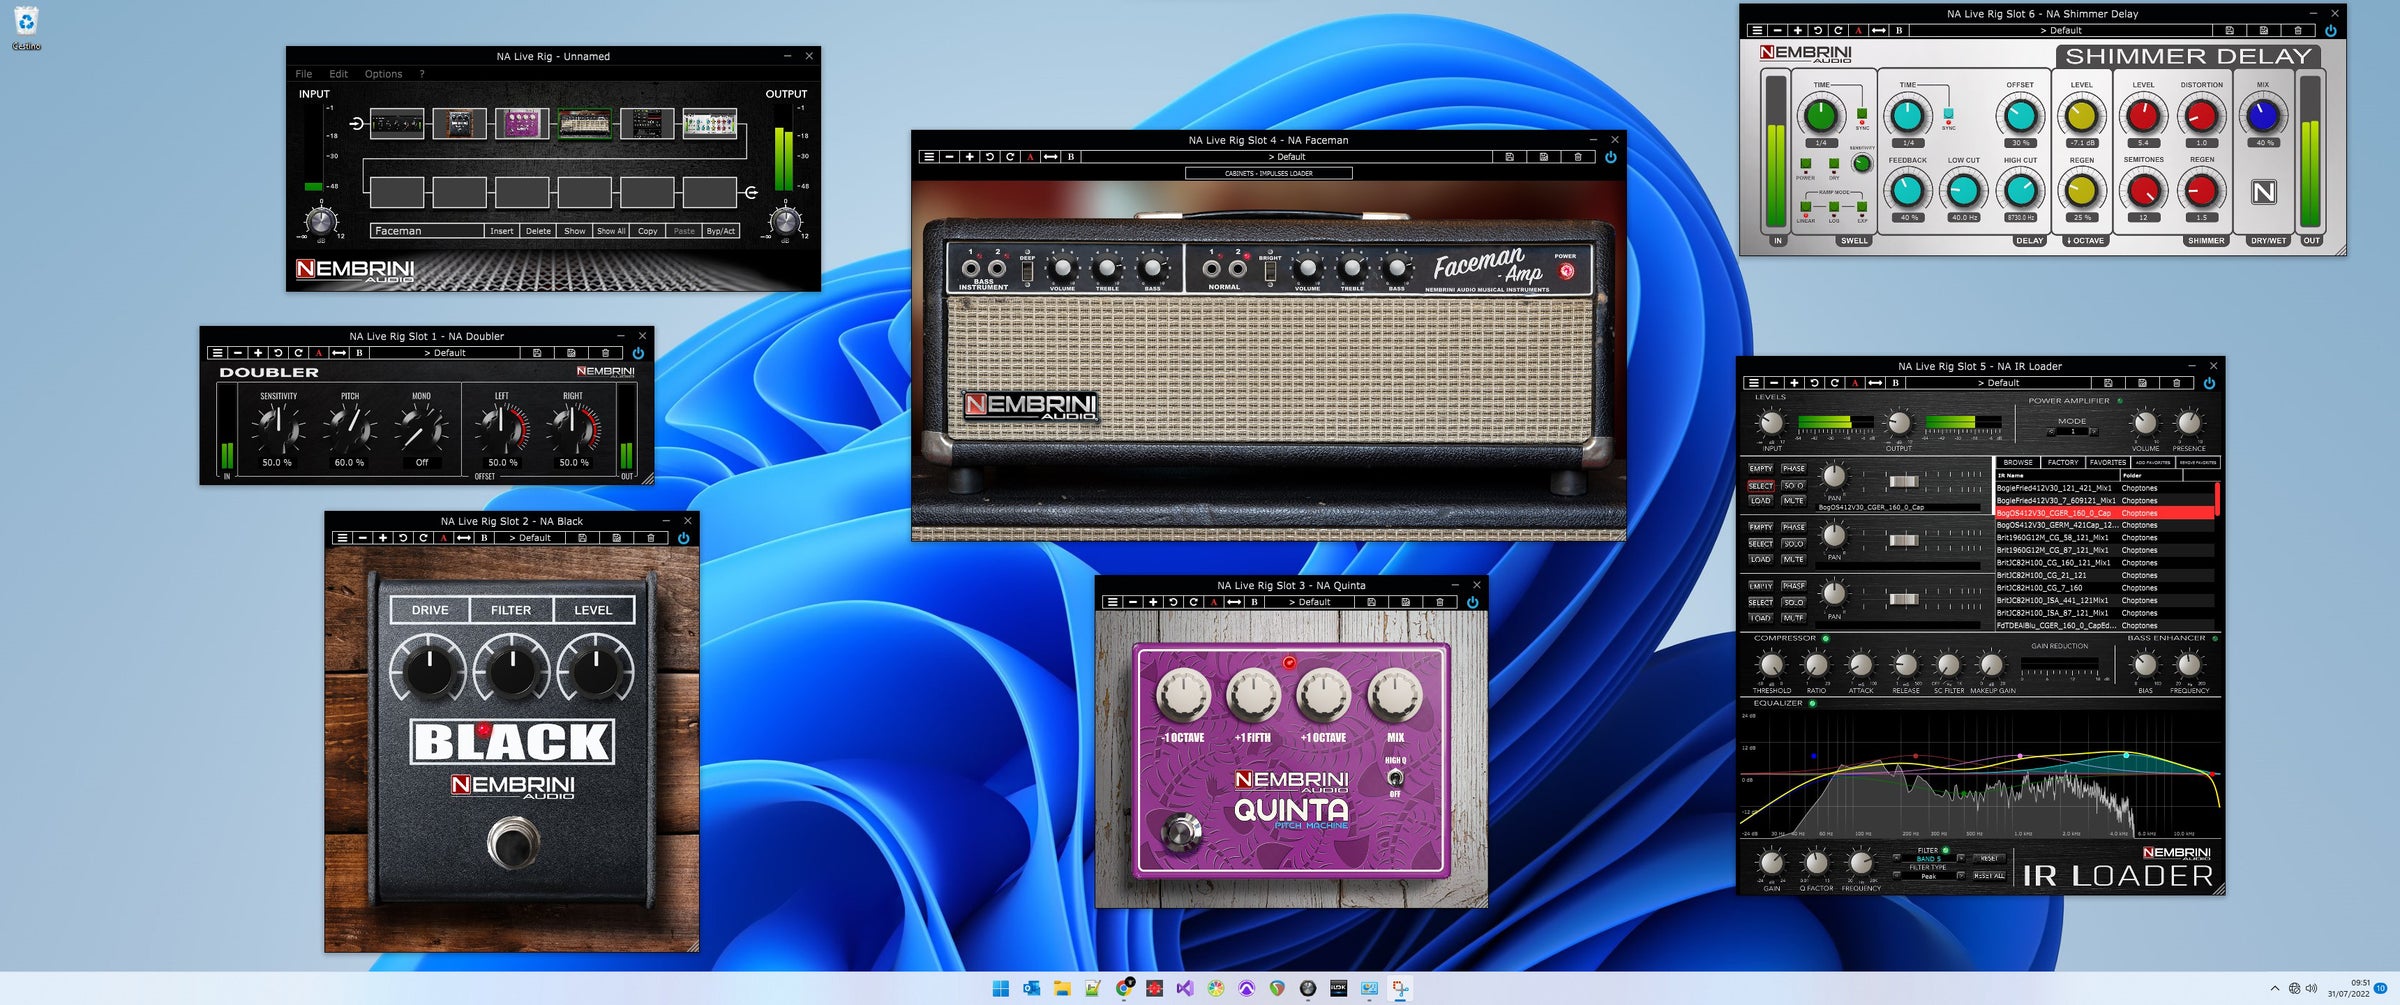Click trash icon in Faceman toolbar
The image size is (2400, 1005).
click(1578, 157)
